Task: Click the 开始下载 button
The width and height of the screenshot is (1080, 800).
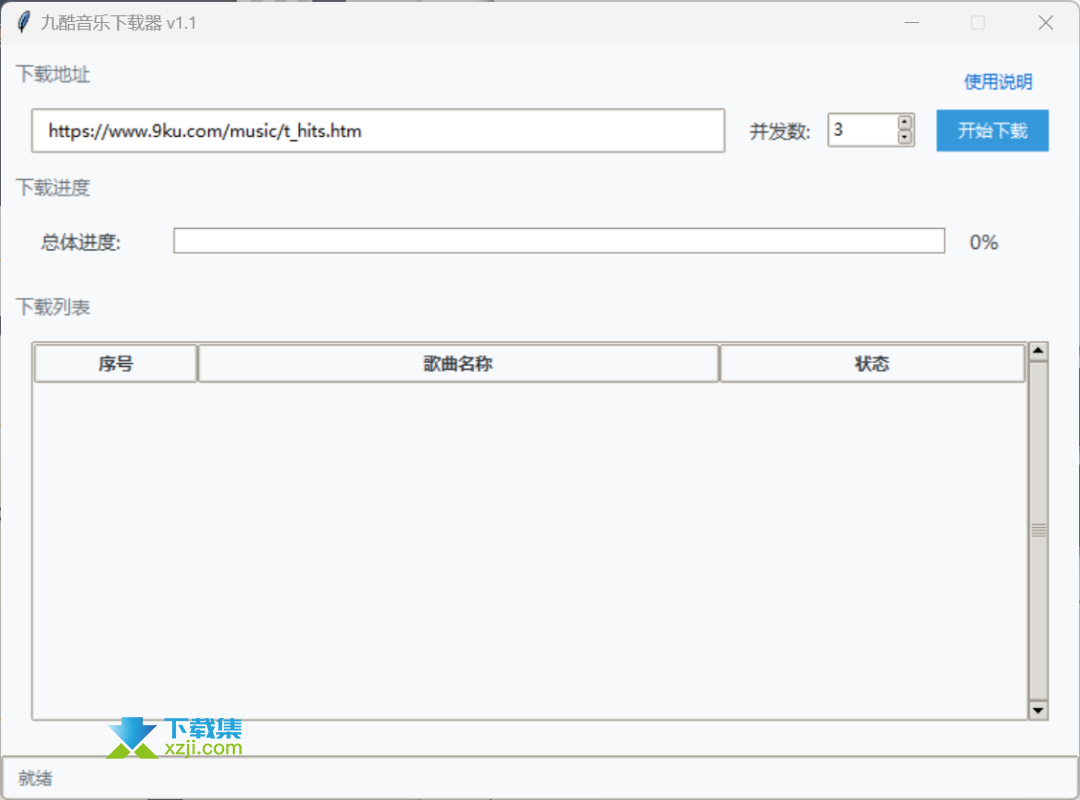Action: (x=992, y=130)
